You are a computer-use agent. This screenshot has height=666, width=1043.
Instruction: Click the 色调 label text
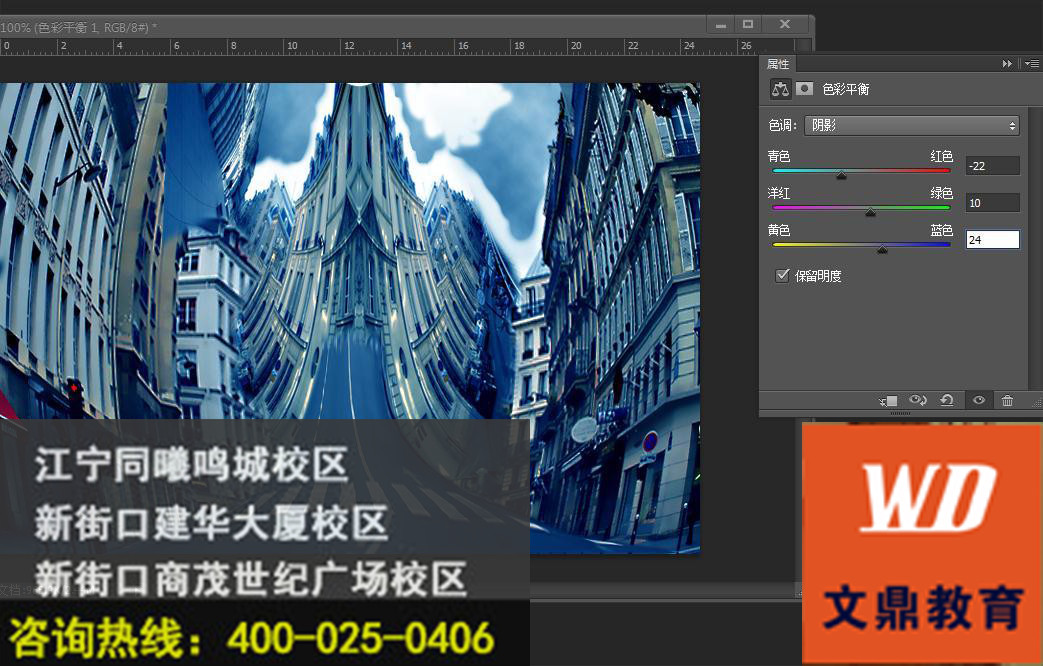point(782,125)
